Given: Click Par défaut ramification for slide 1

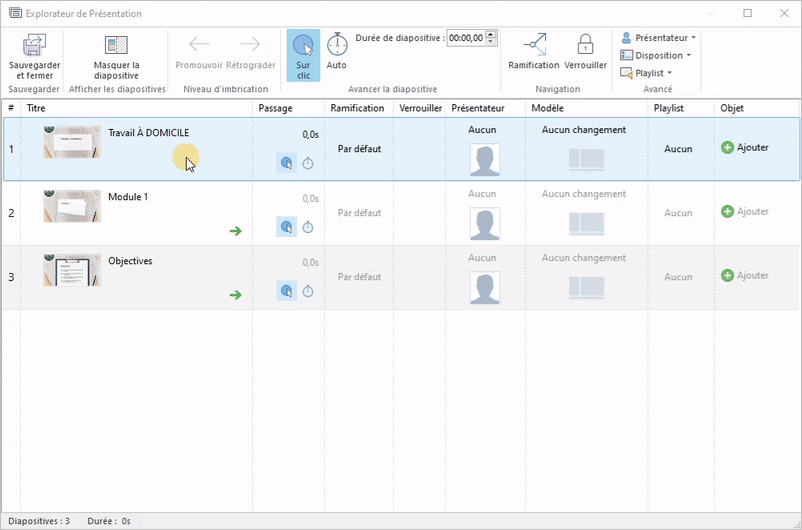Looking at the screenshot, I should (x=359, y=149).
